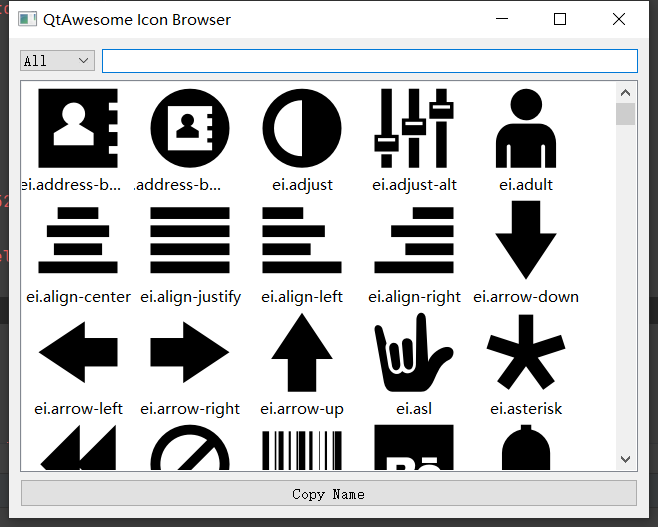658x527 pixels.
Task: Choose the ei.align-right icon
Action: click(414, 240)
